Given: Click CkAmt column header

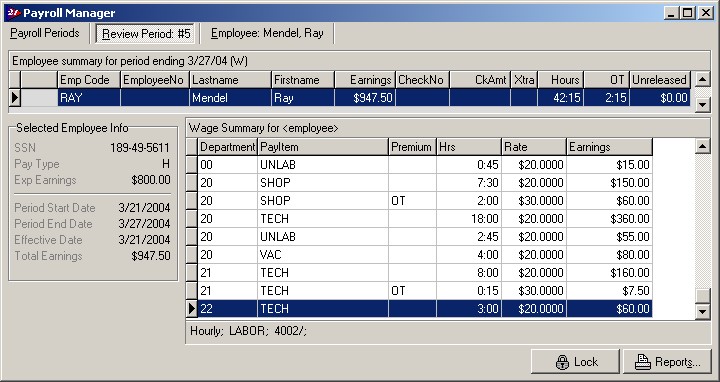Looking at the screenshot, I should [480, 80].
